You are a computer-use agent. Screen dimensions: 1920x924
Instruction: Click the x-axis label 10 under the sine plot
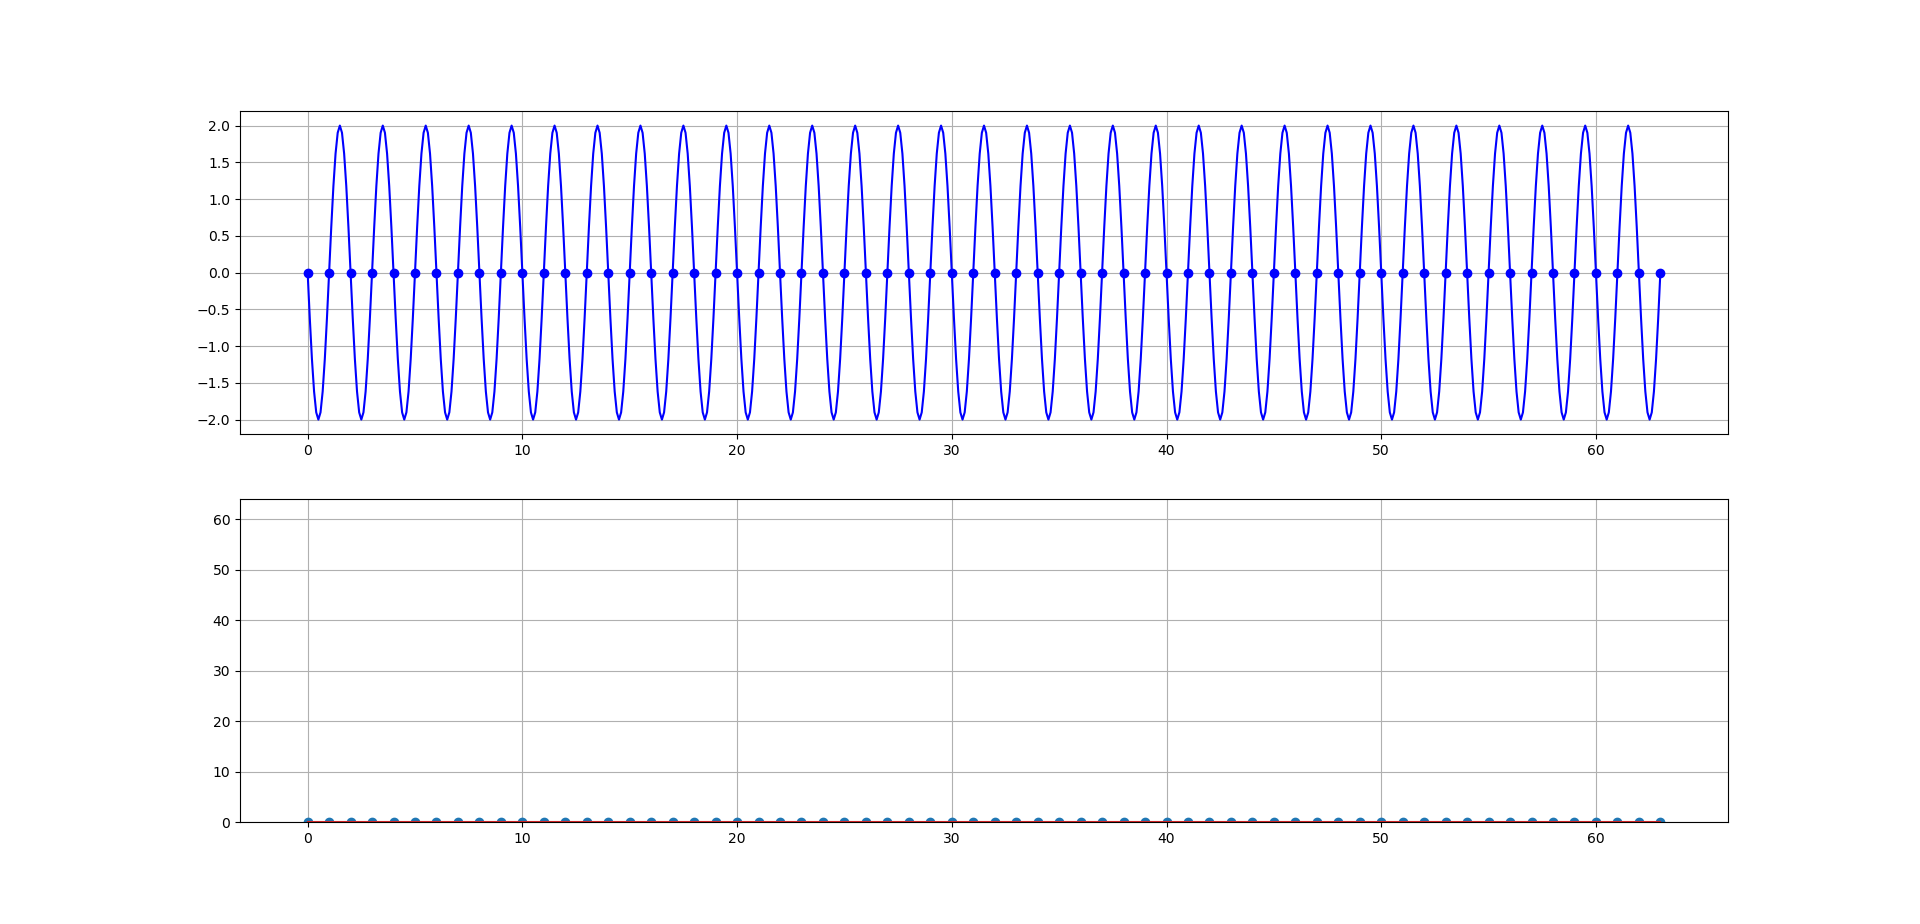pos(522,450)
